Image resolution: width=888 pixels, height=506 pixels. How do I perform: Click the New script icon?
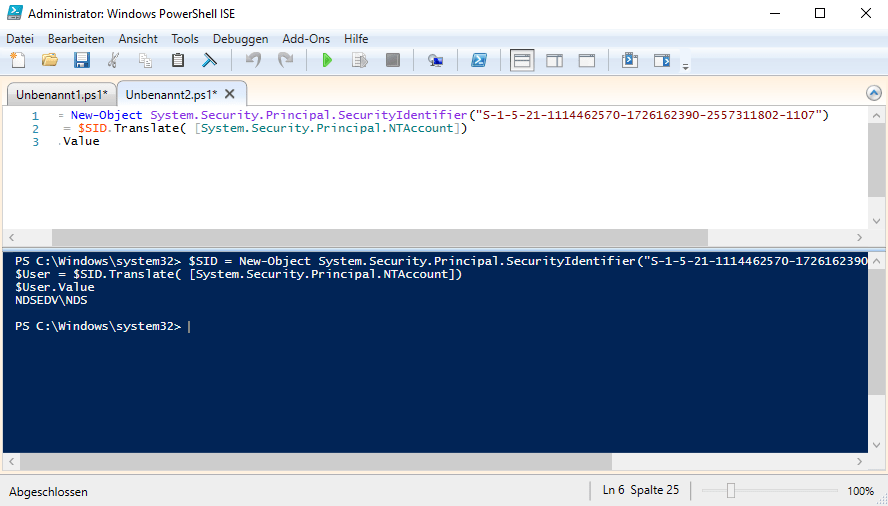(17, 60)
